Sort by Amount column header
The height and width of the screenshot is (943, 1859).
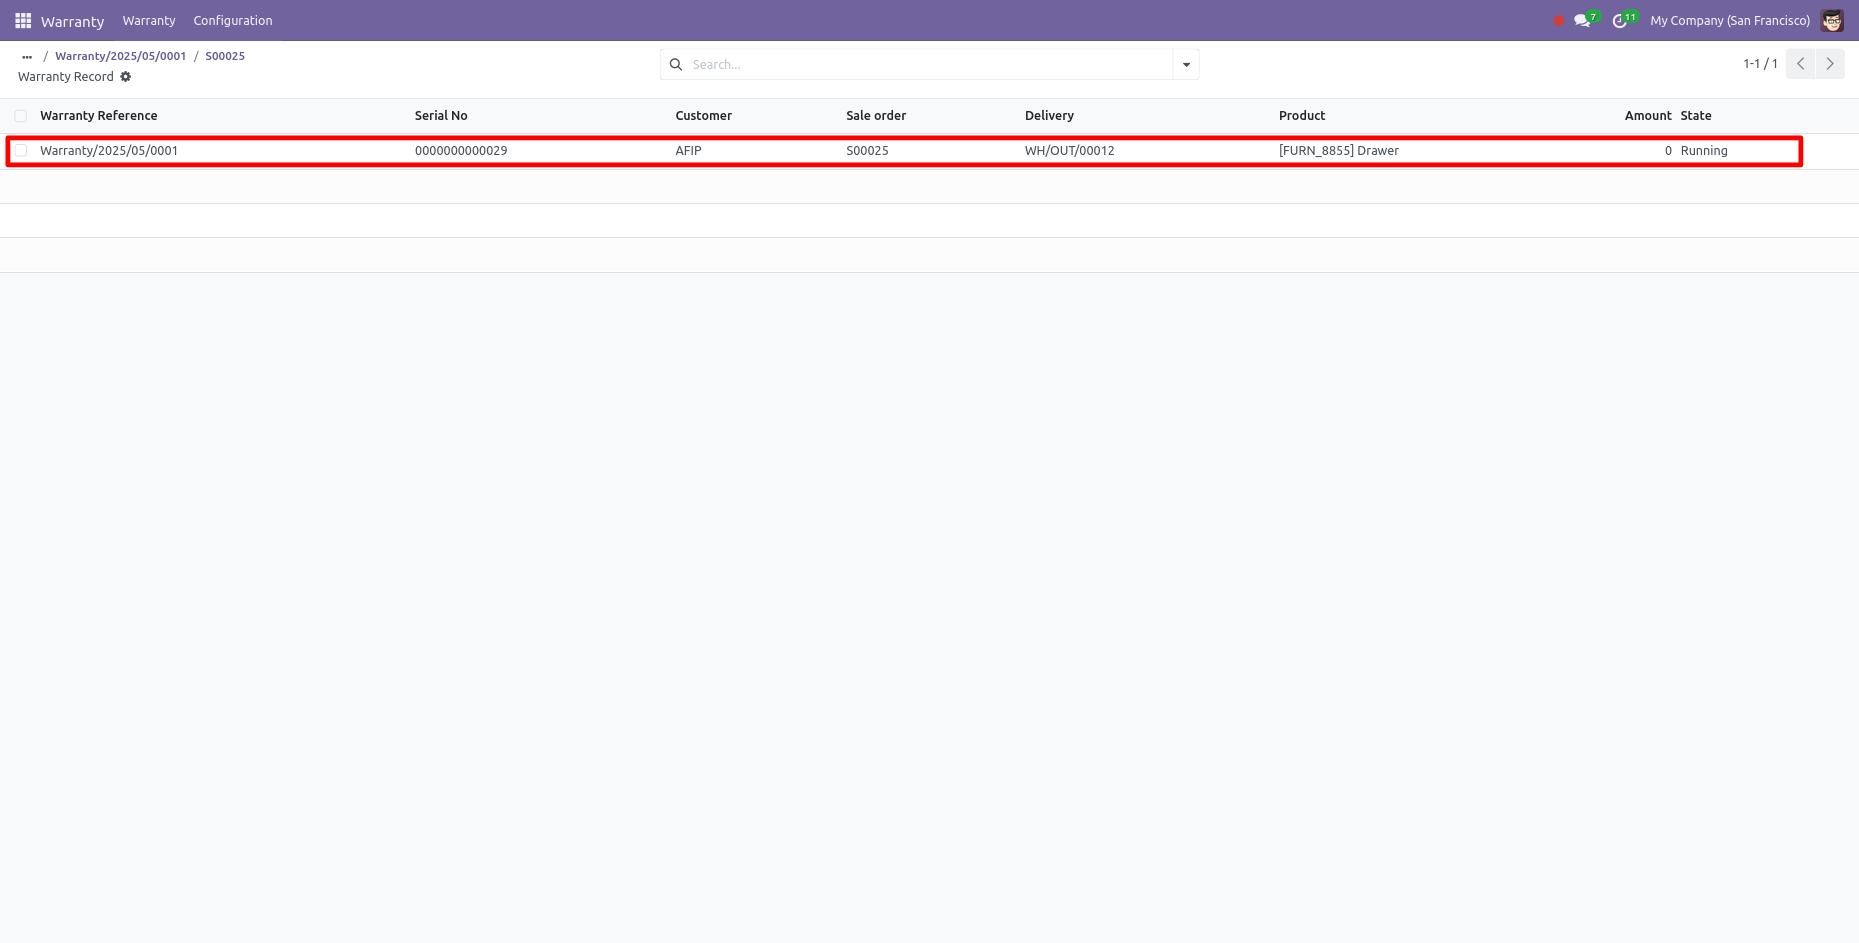click(x=1648, y=116)
